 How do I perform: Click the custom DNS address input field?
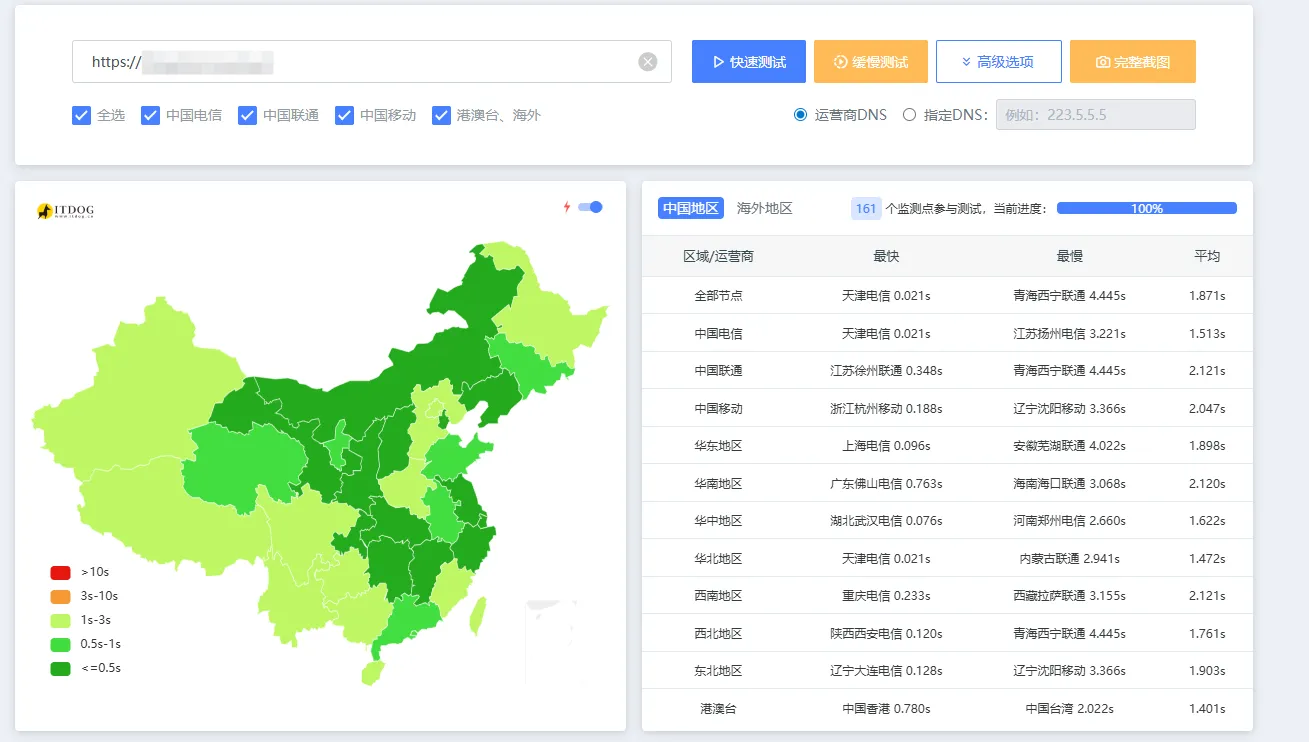tap(1095, 115)
